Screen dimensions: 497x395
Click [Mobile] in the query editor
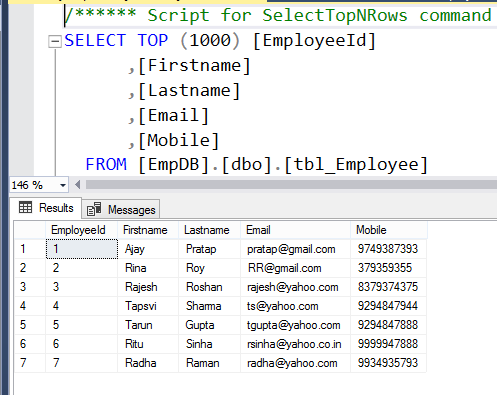pyautogui.click(x=178, y=141)
